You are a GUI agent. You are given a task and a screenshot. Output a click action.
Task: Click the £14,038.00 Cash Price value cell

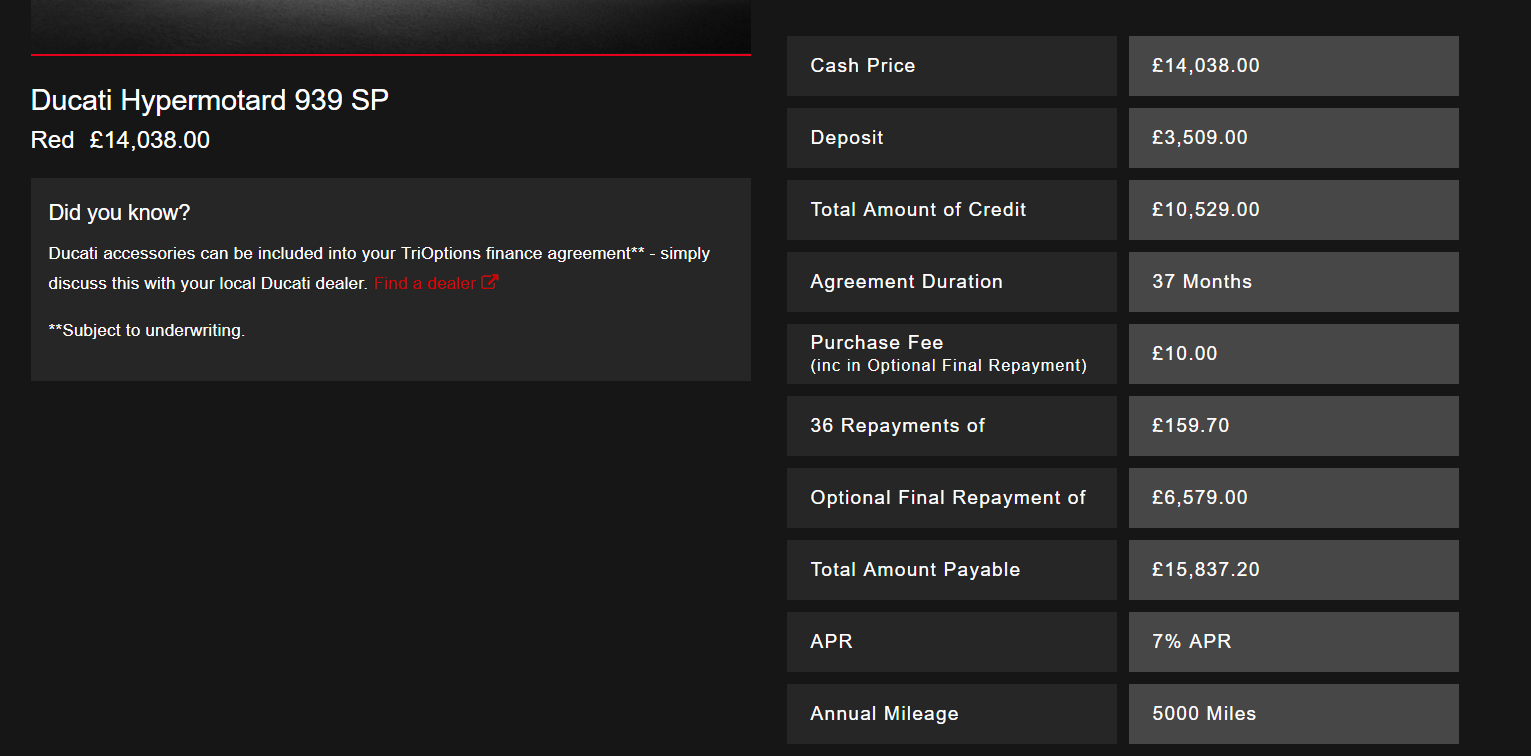point(1294,66)
